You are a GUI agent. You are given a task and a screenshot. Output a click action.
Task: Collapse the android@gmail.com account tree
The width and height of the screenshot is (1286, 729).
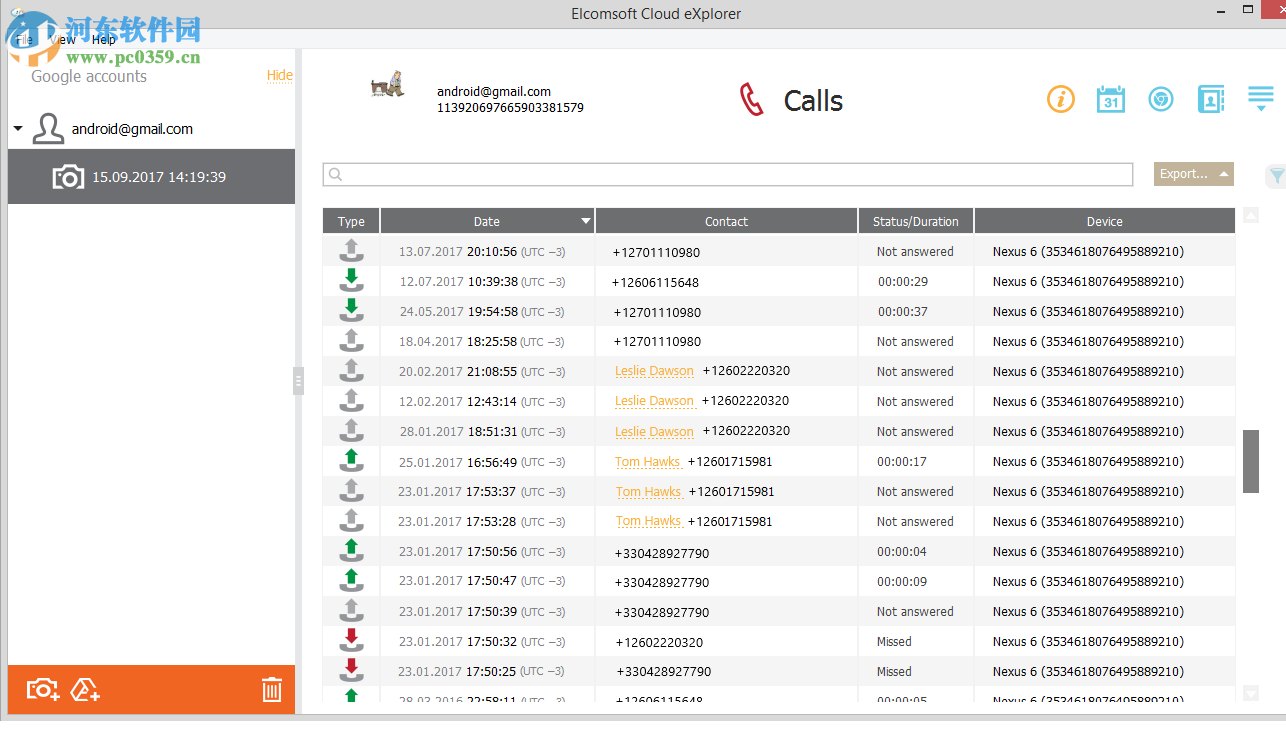click(18, 129)
